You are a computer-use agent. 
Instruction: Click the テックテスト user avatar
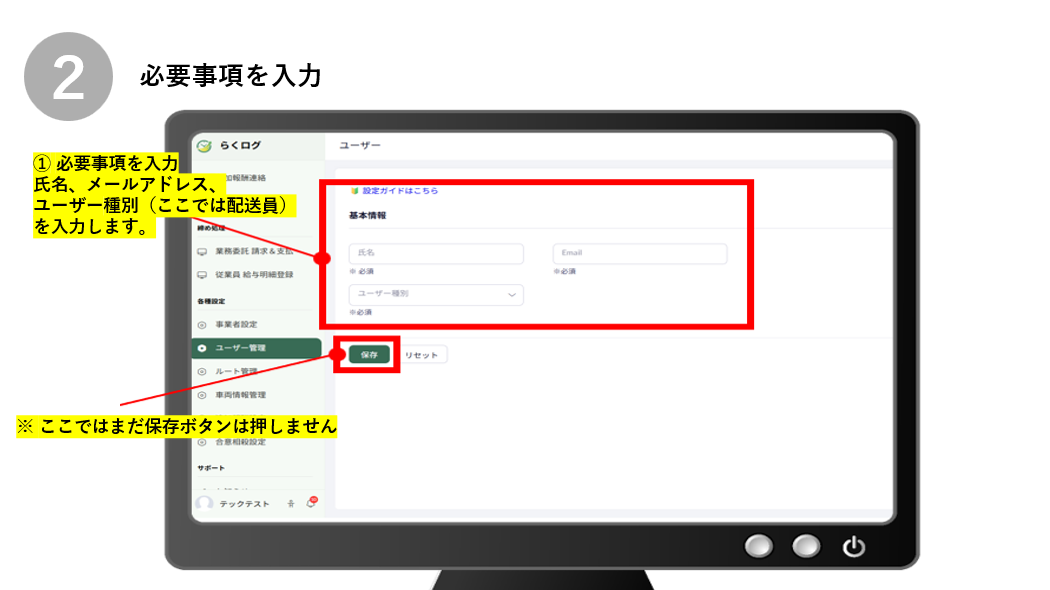pos(205,503)
